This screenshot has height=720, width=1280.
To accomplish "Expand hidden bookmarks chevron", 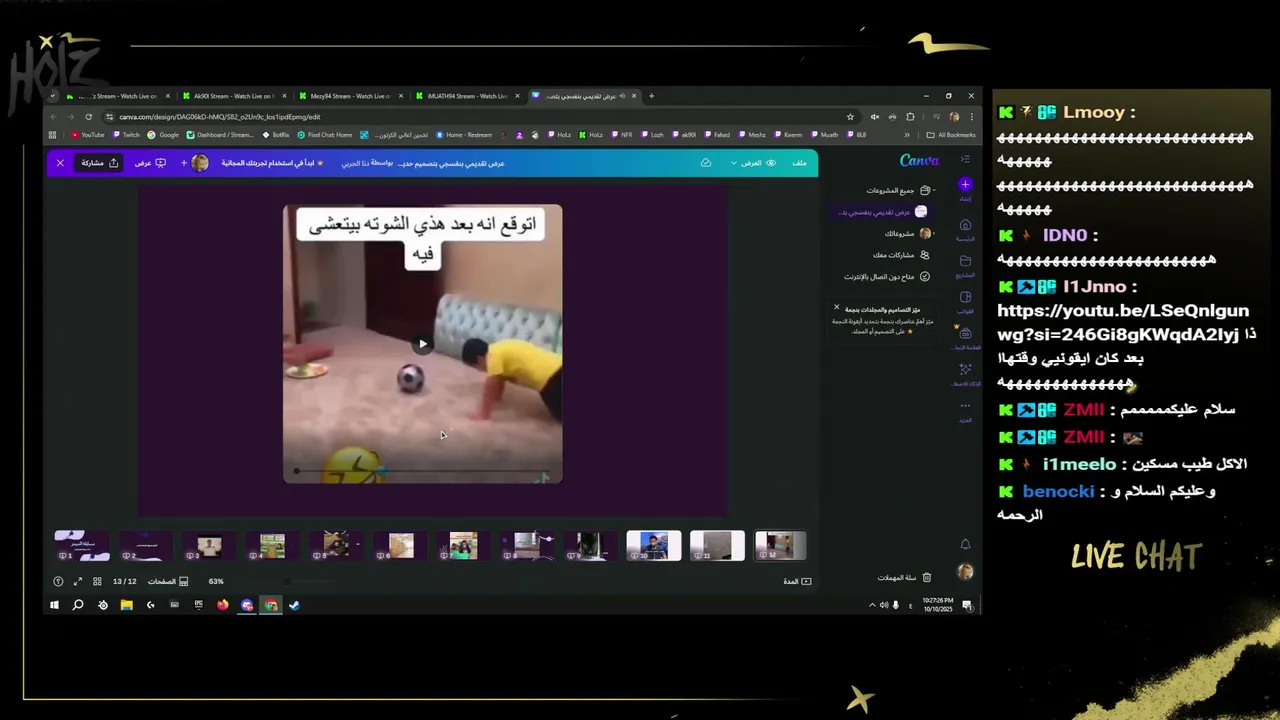I will coord(908,134).
